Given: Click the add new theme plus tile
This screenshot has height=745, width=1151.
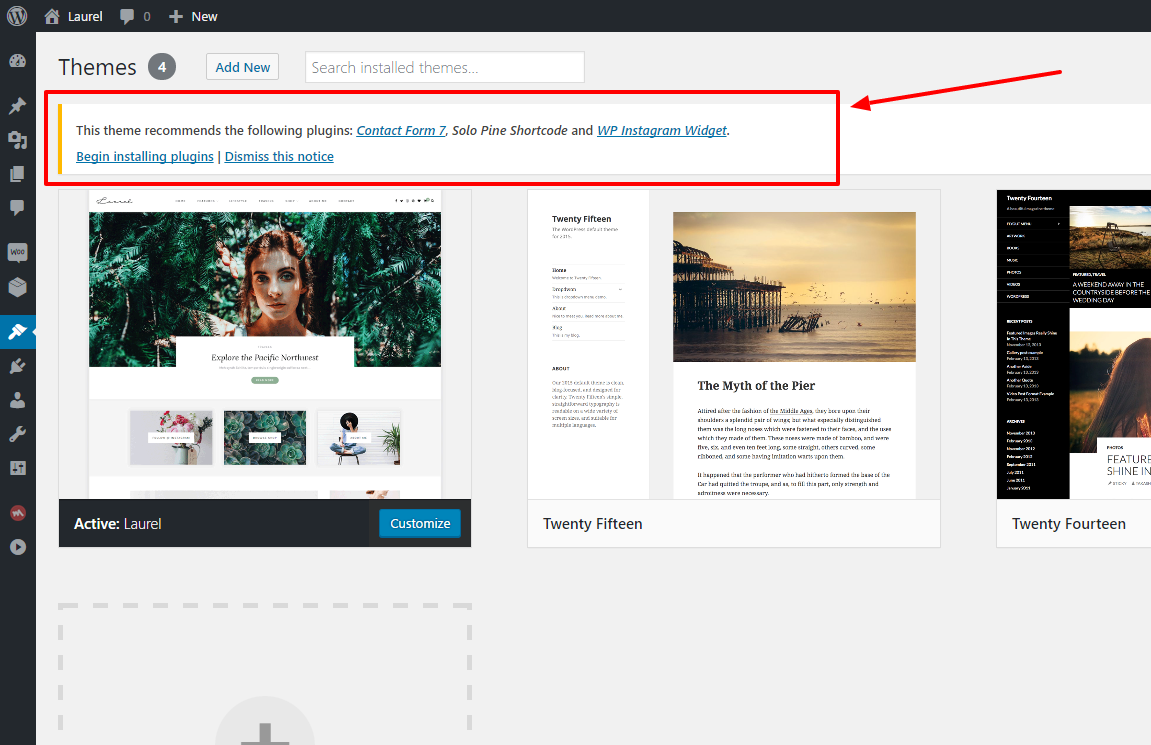Looking at the screenshot, I should 265,675.
